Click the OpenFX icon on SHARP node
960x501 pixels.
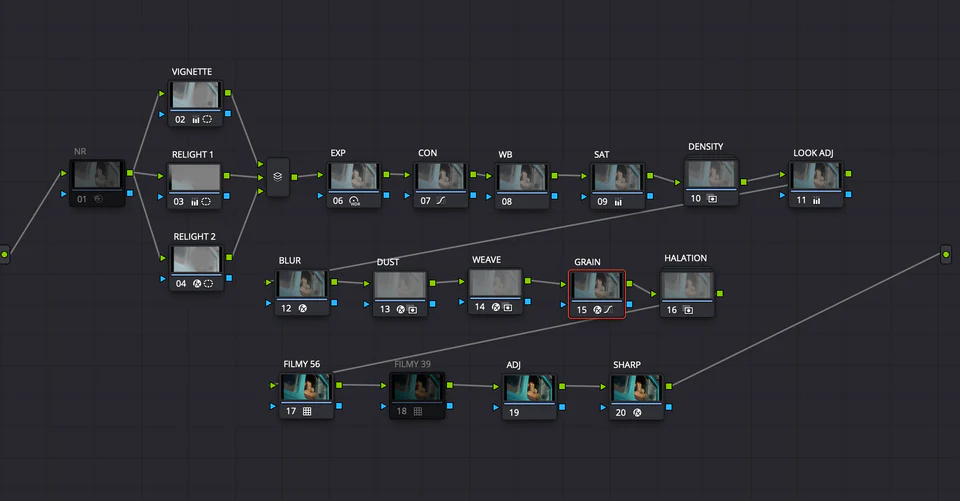[x=636, y=412]
